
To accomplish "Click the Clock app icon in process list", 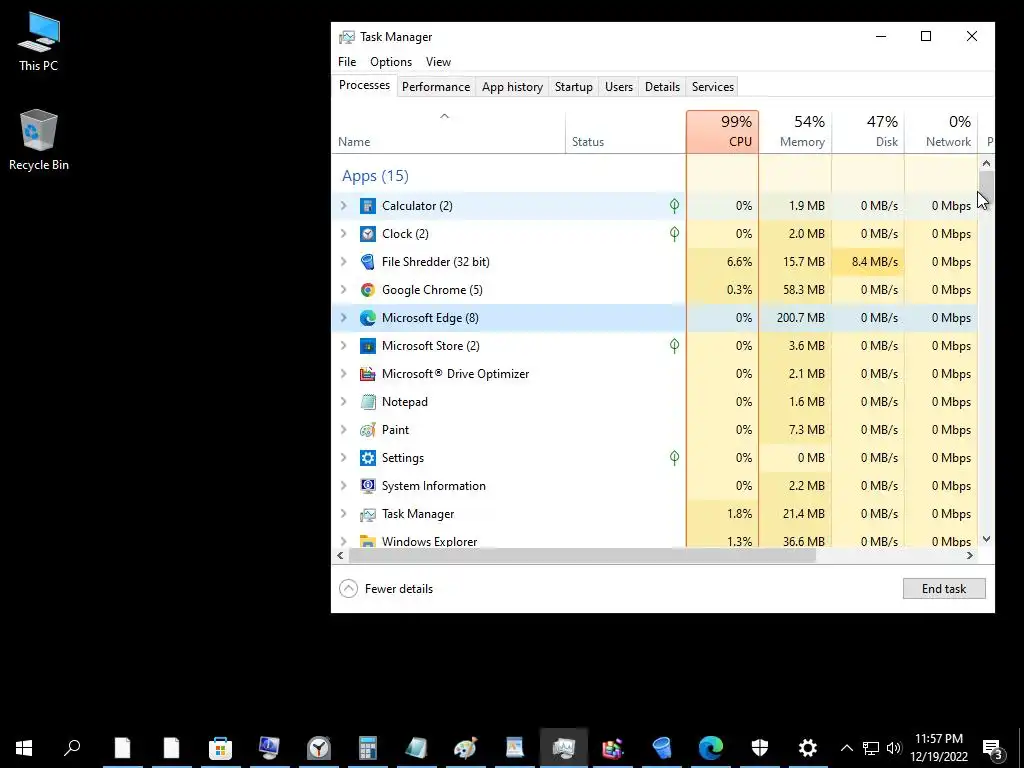I will 368,234.
